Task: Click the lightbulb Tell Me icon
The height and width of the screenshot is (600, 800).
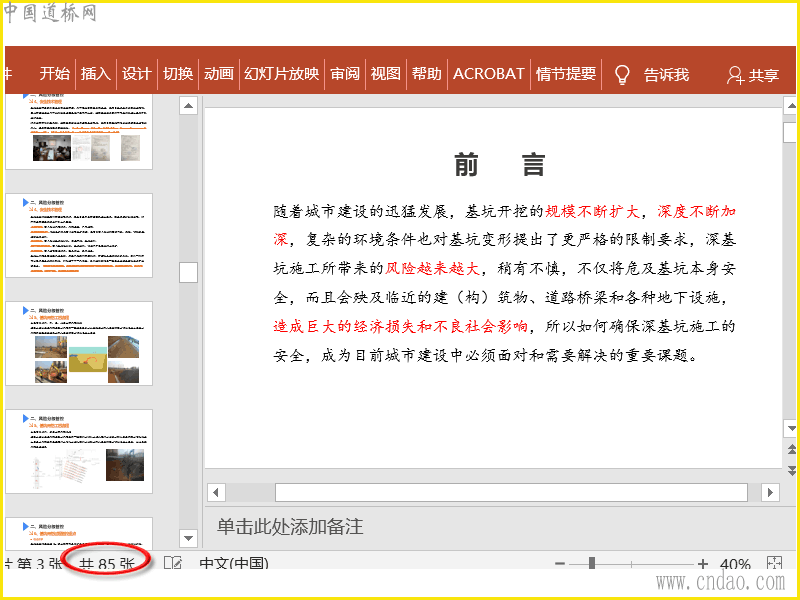Action: coord(621,74)
